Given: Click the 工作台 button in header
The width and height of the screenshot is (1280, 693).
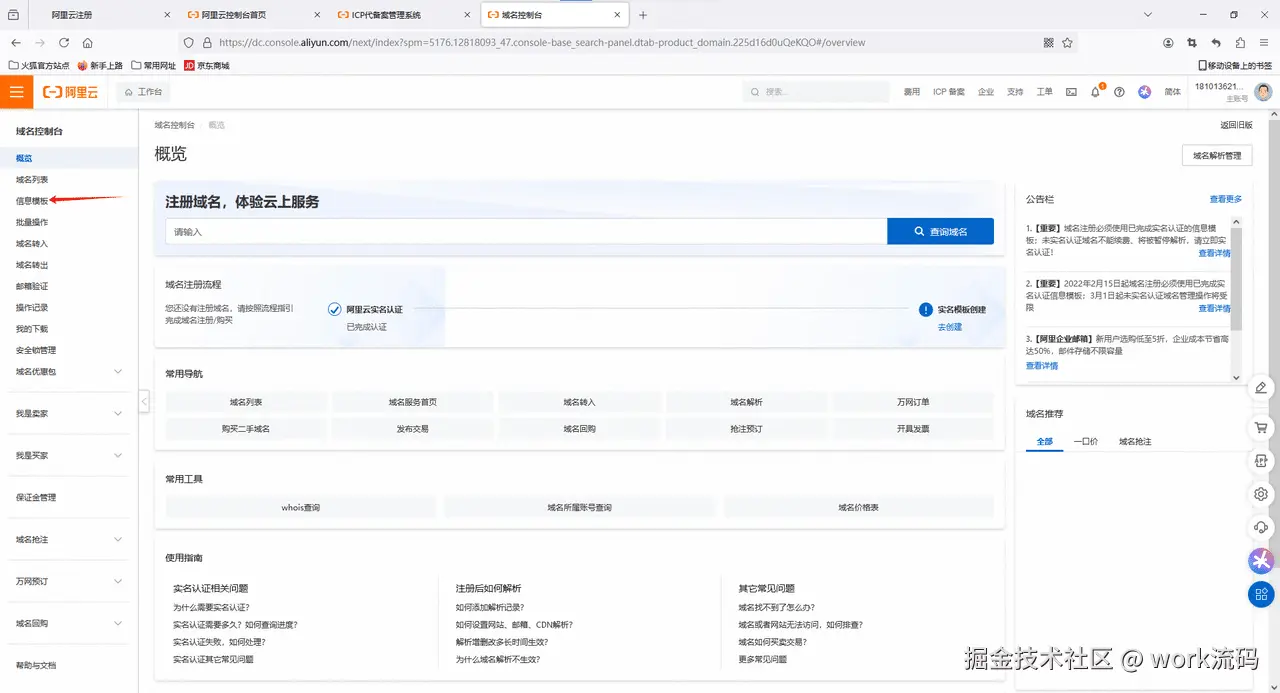Looking at the screenshot, I should pos(143,92).
